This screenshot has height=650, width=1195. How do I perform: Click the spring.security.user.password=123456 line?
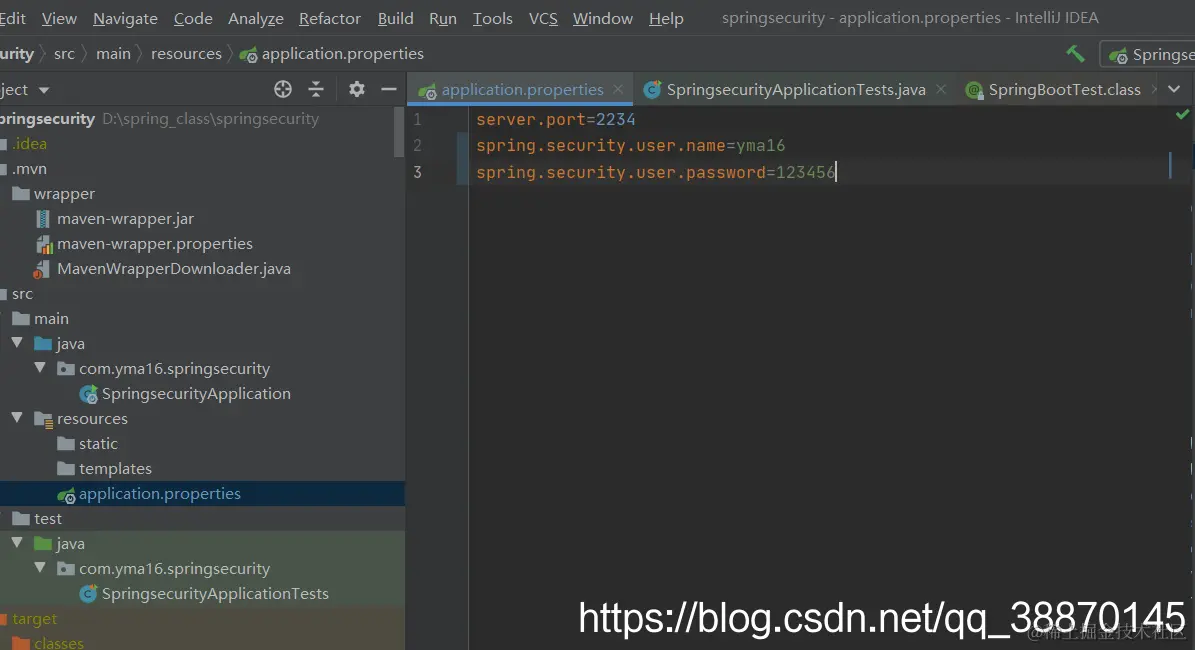tap(655, 171)
